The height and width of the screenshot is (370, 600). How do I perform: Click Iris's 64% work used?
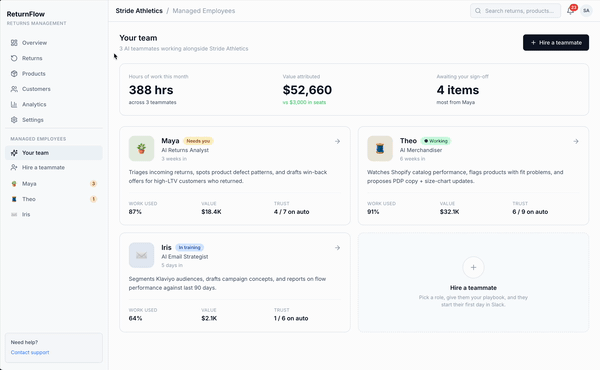click(135, 318)
